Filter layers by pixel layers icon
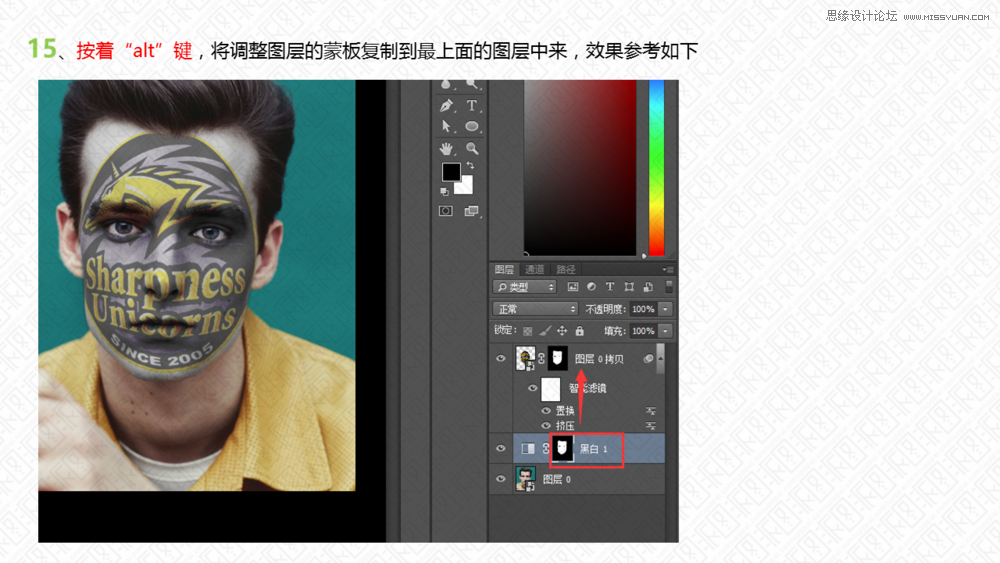Screen dimensions: 1000x563 click(x=573, y=287)
